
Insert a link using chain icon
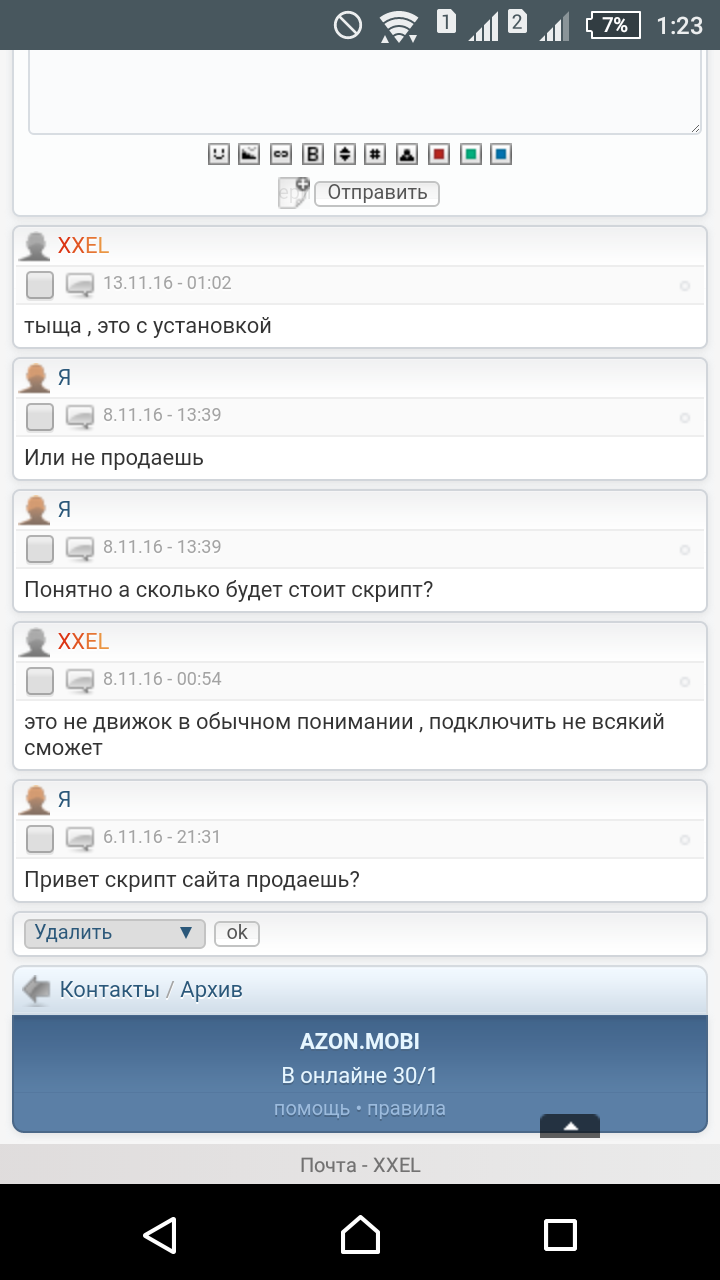[281, 154]
